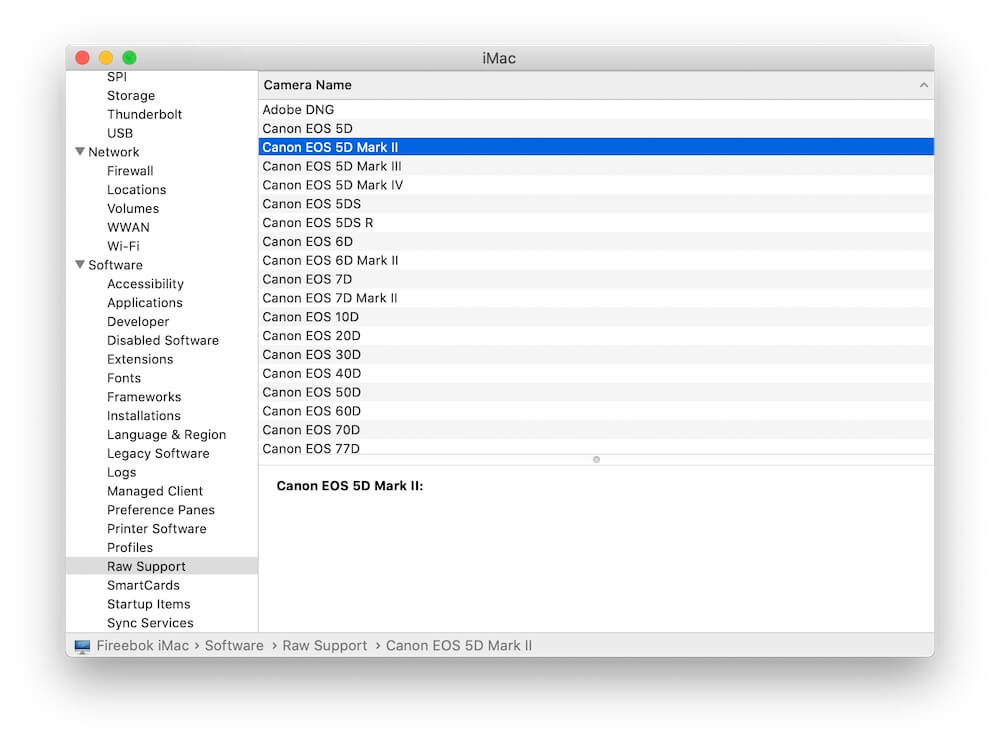Open Logs in the sidebar
1000x744 pixels.
point(121,472)
